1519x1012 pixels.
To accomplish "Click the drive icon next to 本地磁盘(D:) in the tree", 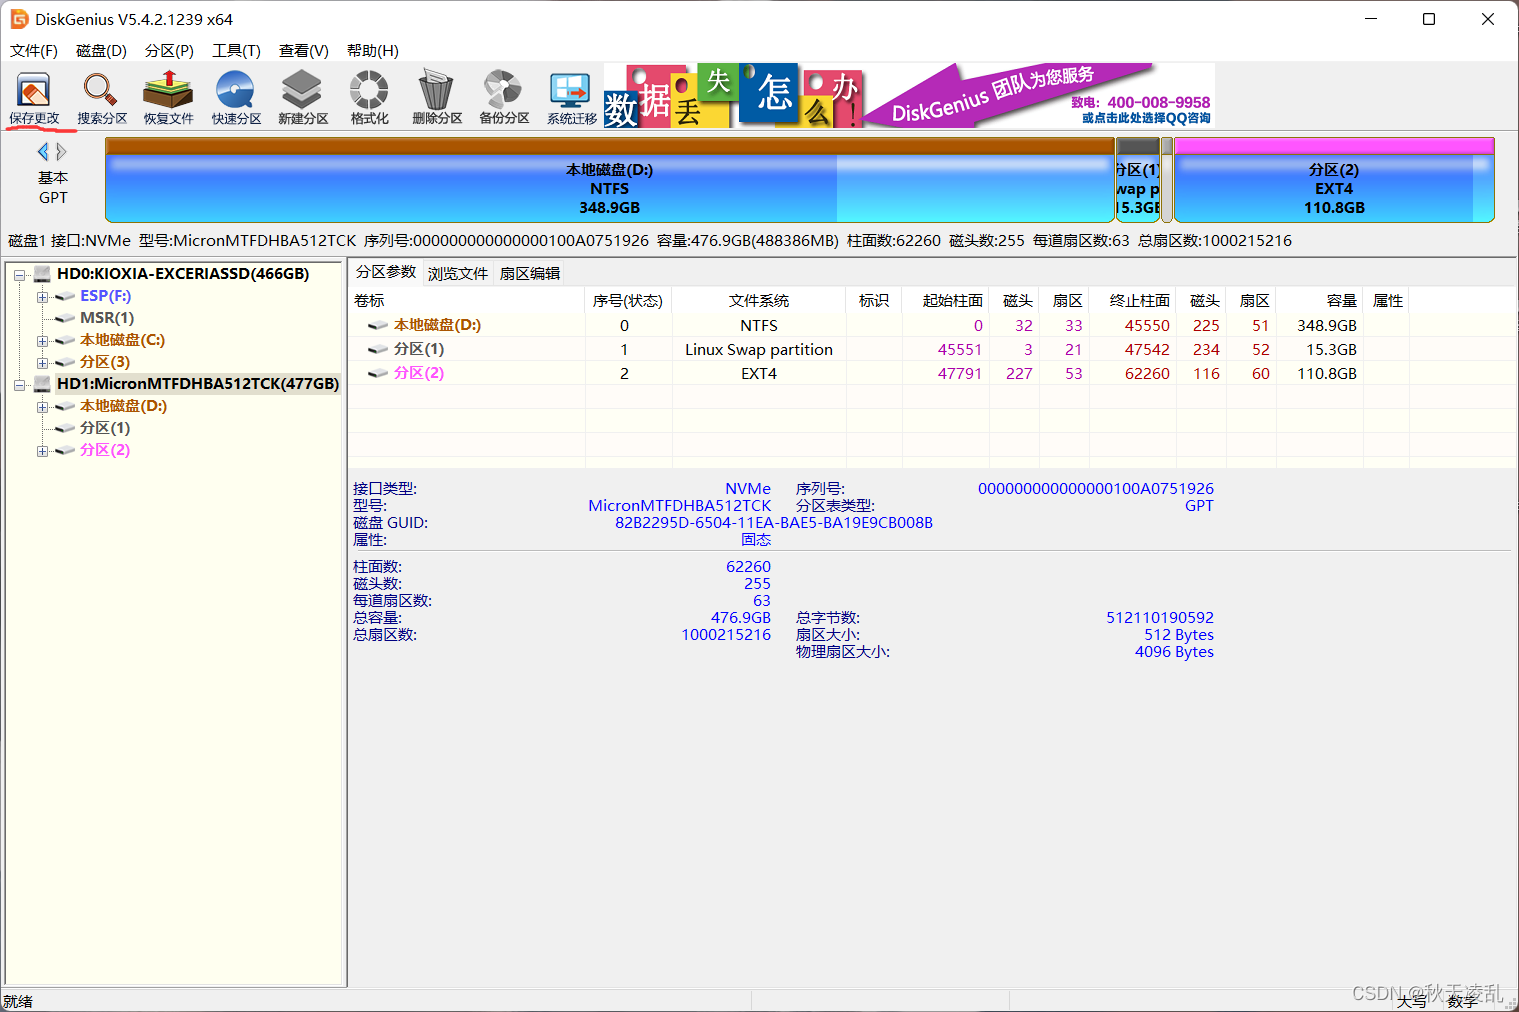I will tap(66, 406).
